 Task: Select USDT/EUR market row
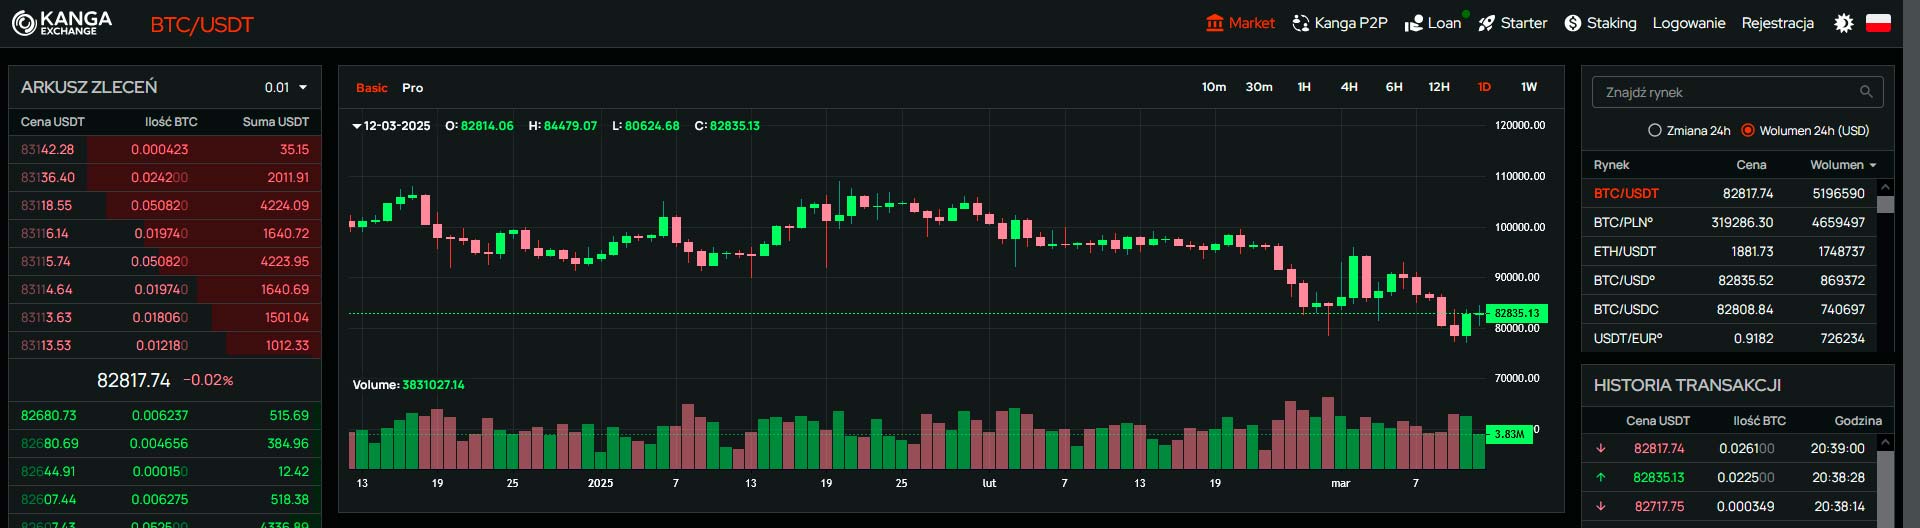(x=1729, y=338)
